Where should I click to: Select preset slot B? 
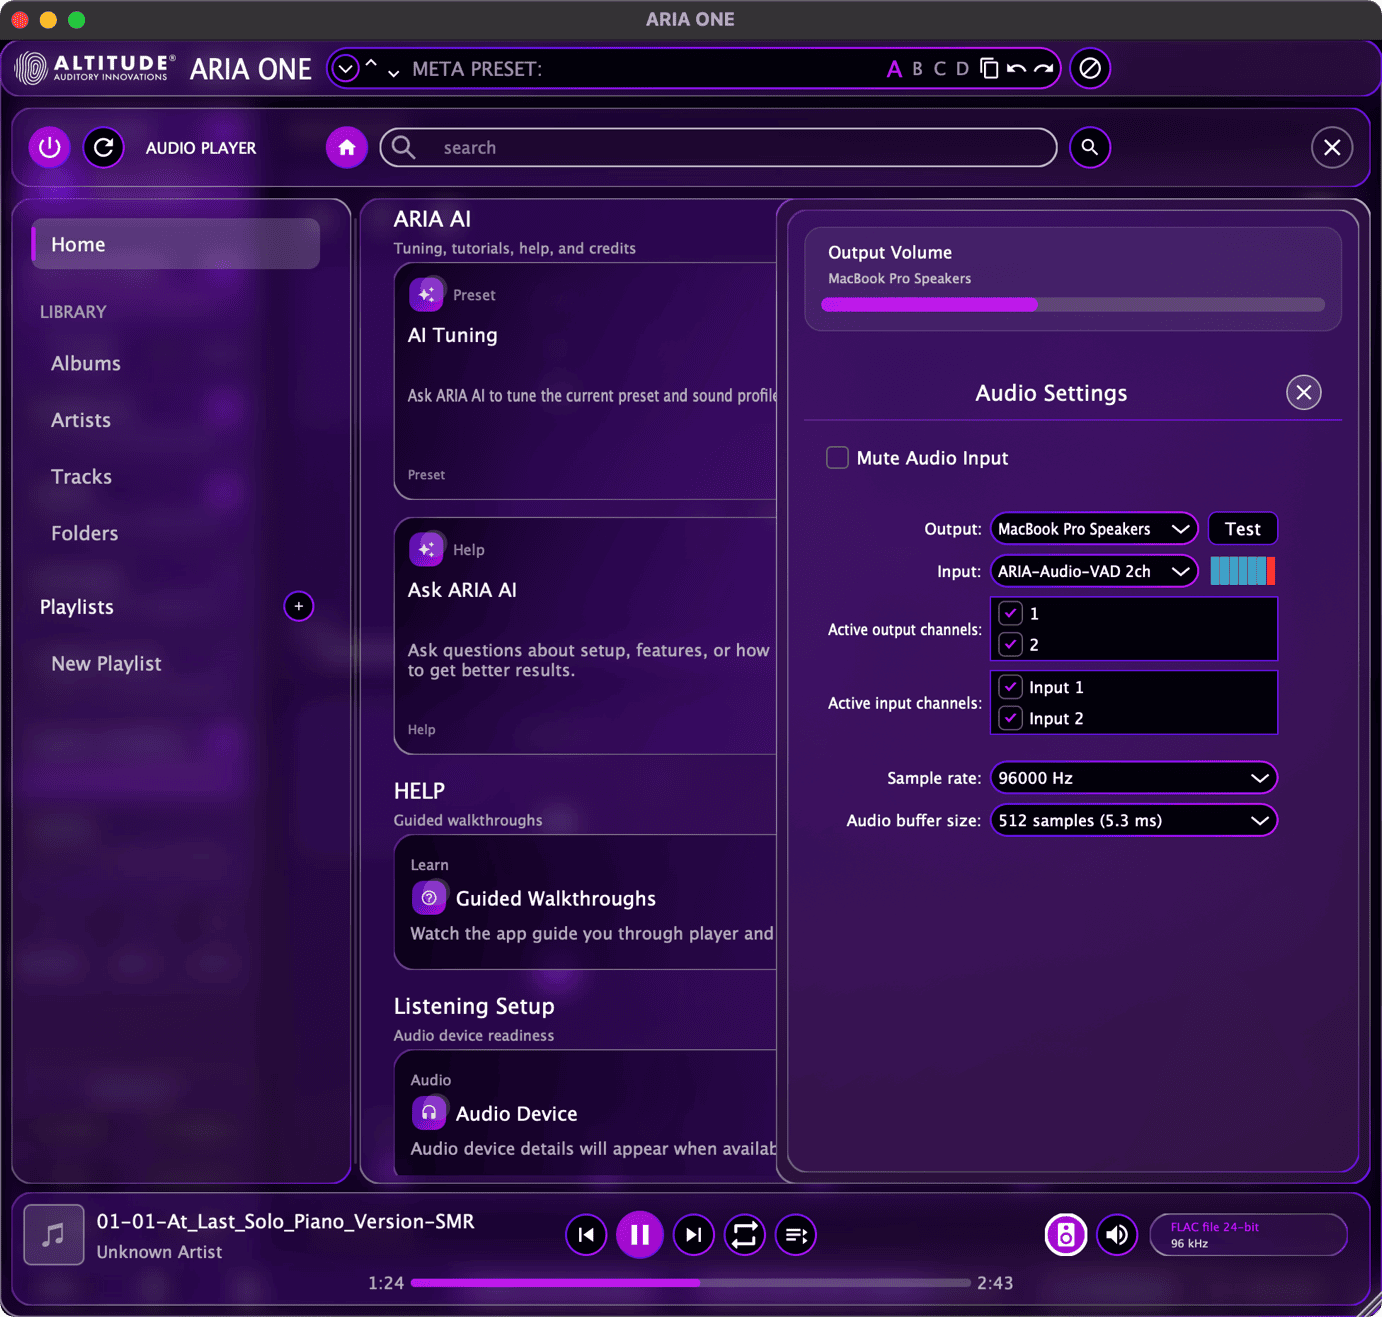pyautogui.click(x=917, y=69)
